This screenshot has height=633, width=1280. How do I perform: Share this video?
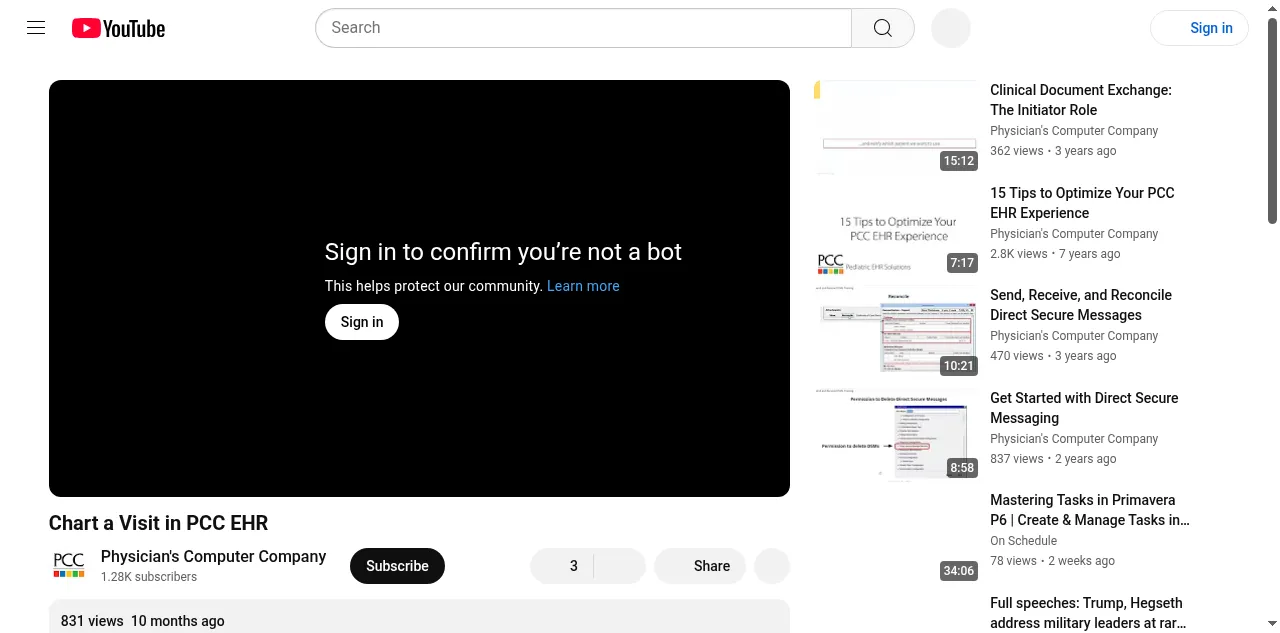pos(700,566)
